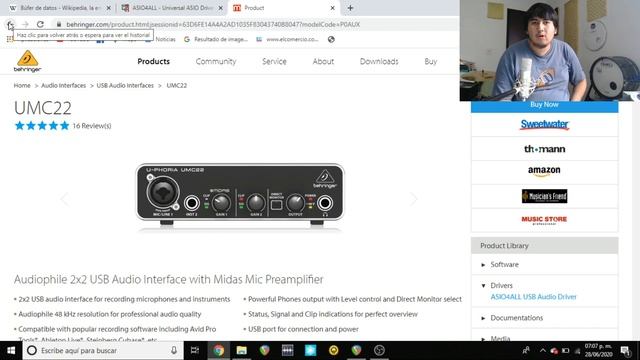Buy from Musician's Friend retailer
Image resolution: width=640 pixels, height=360 pixels.
[x=544, y=196]
